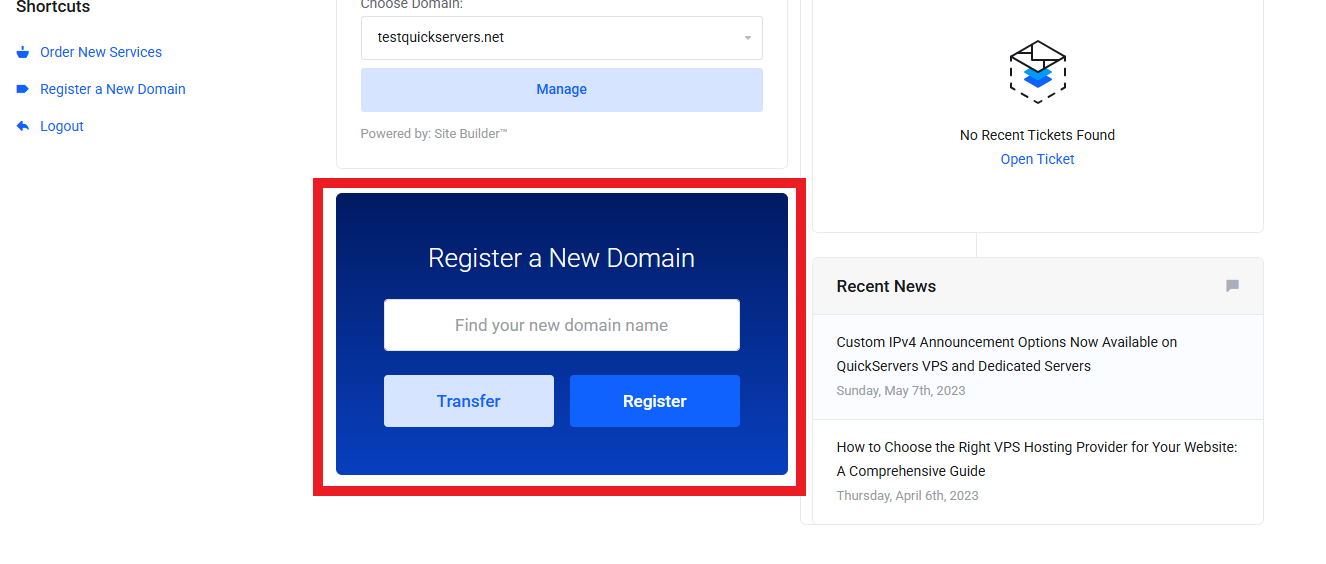The height and width of the screenshot is (564, 1326).
Task: Open the Order New Services shortcut link
Action: coord(101,52)
